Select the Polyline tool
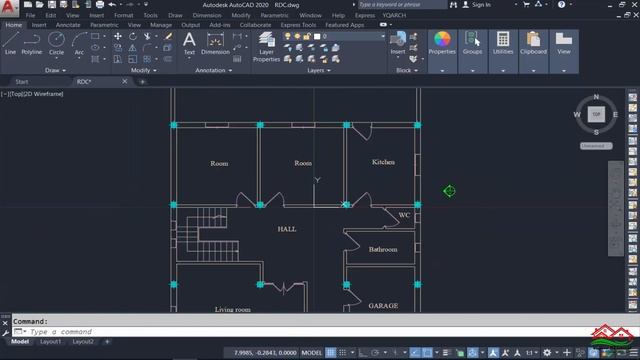640x360 pixels. (31, 43)
